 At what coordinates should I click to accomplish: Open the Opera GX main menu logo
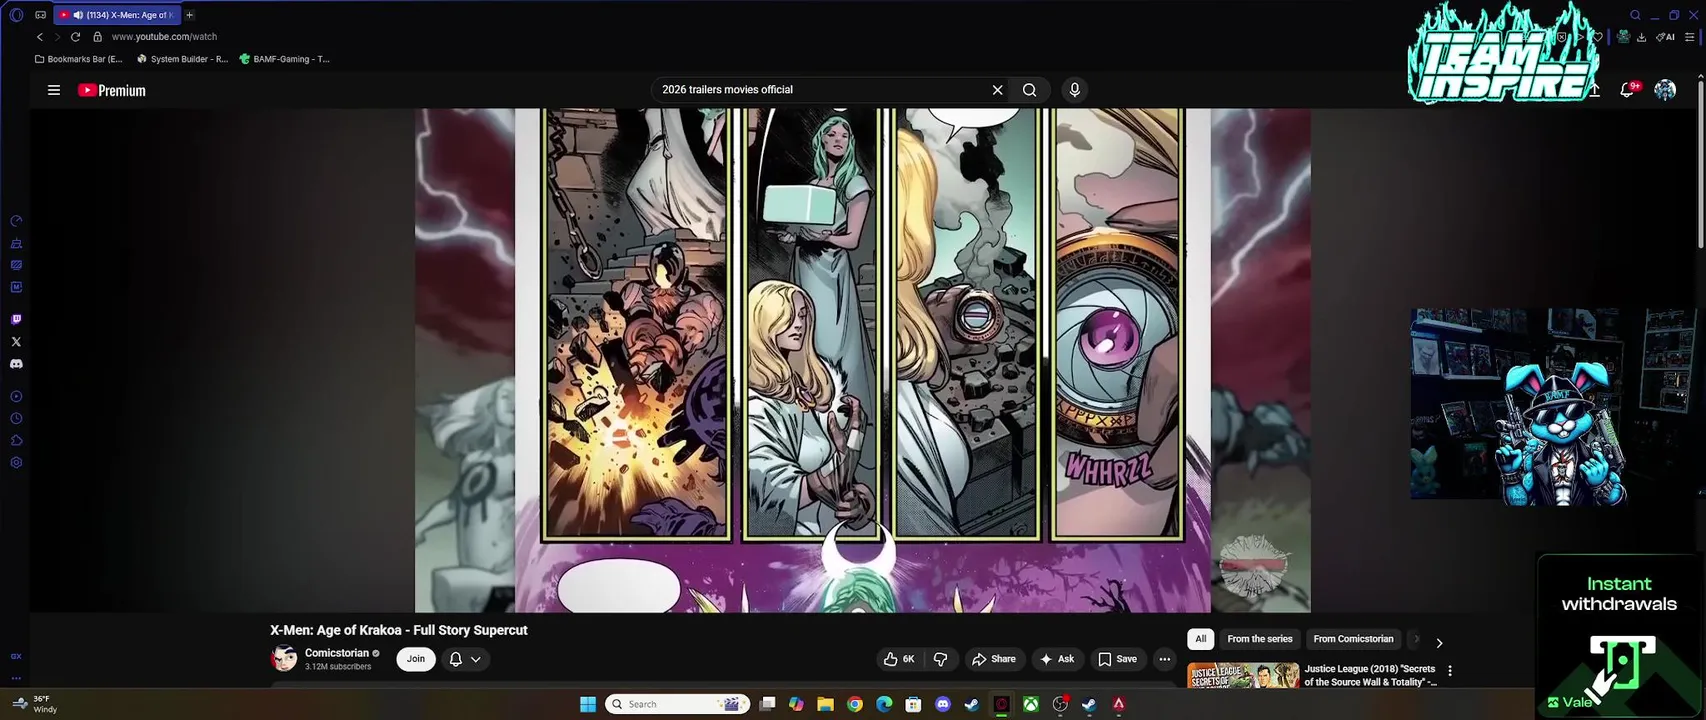(16, 15)
